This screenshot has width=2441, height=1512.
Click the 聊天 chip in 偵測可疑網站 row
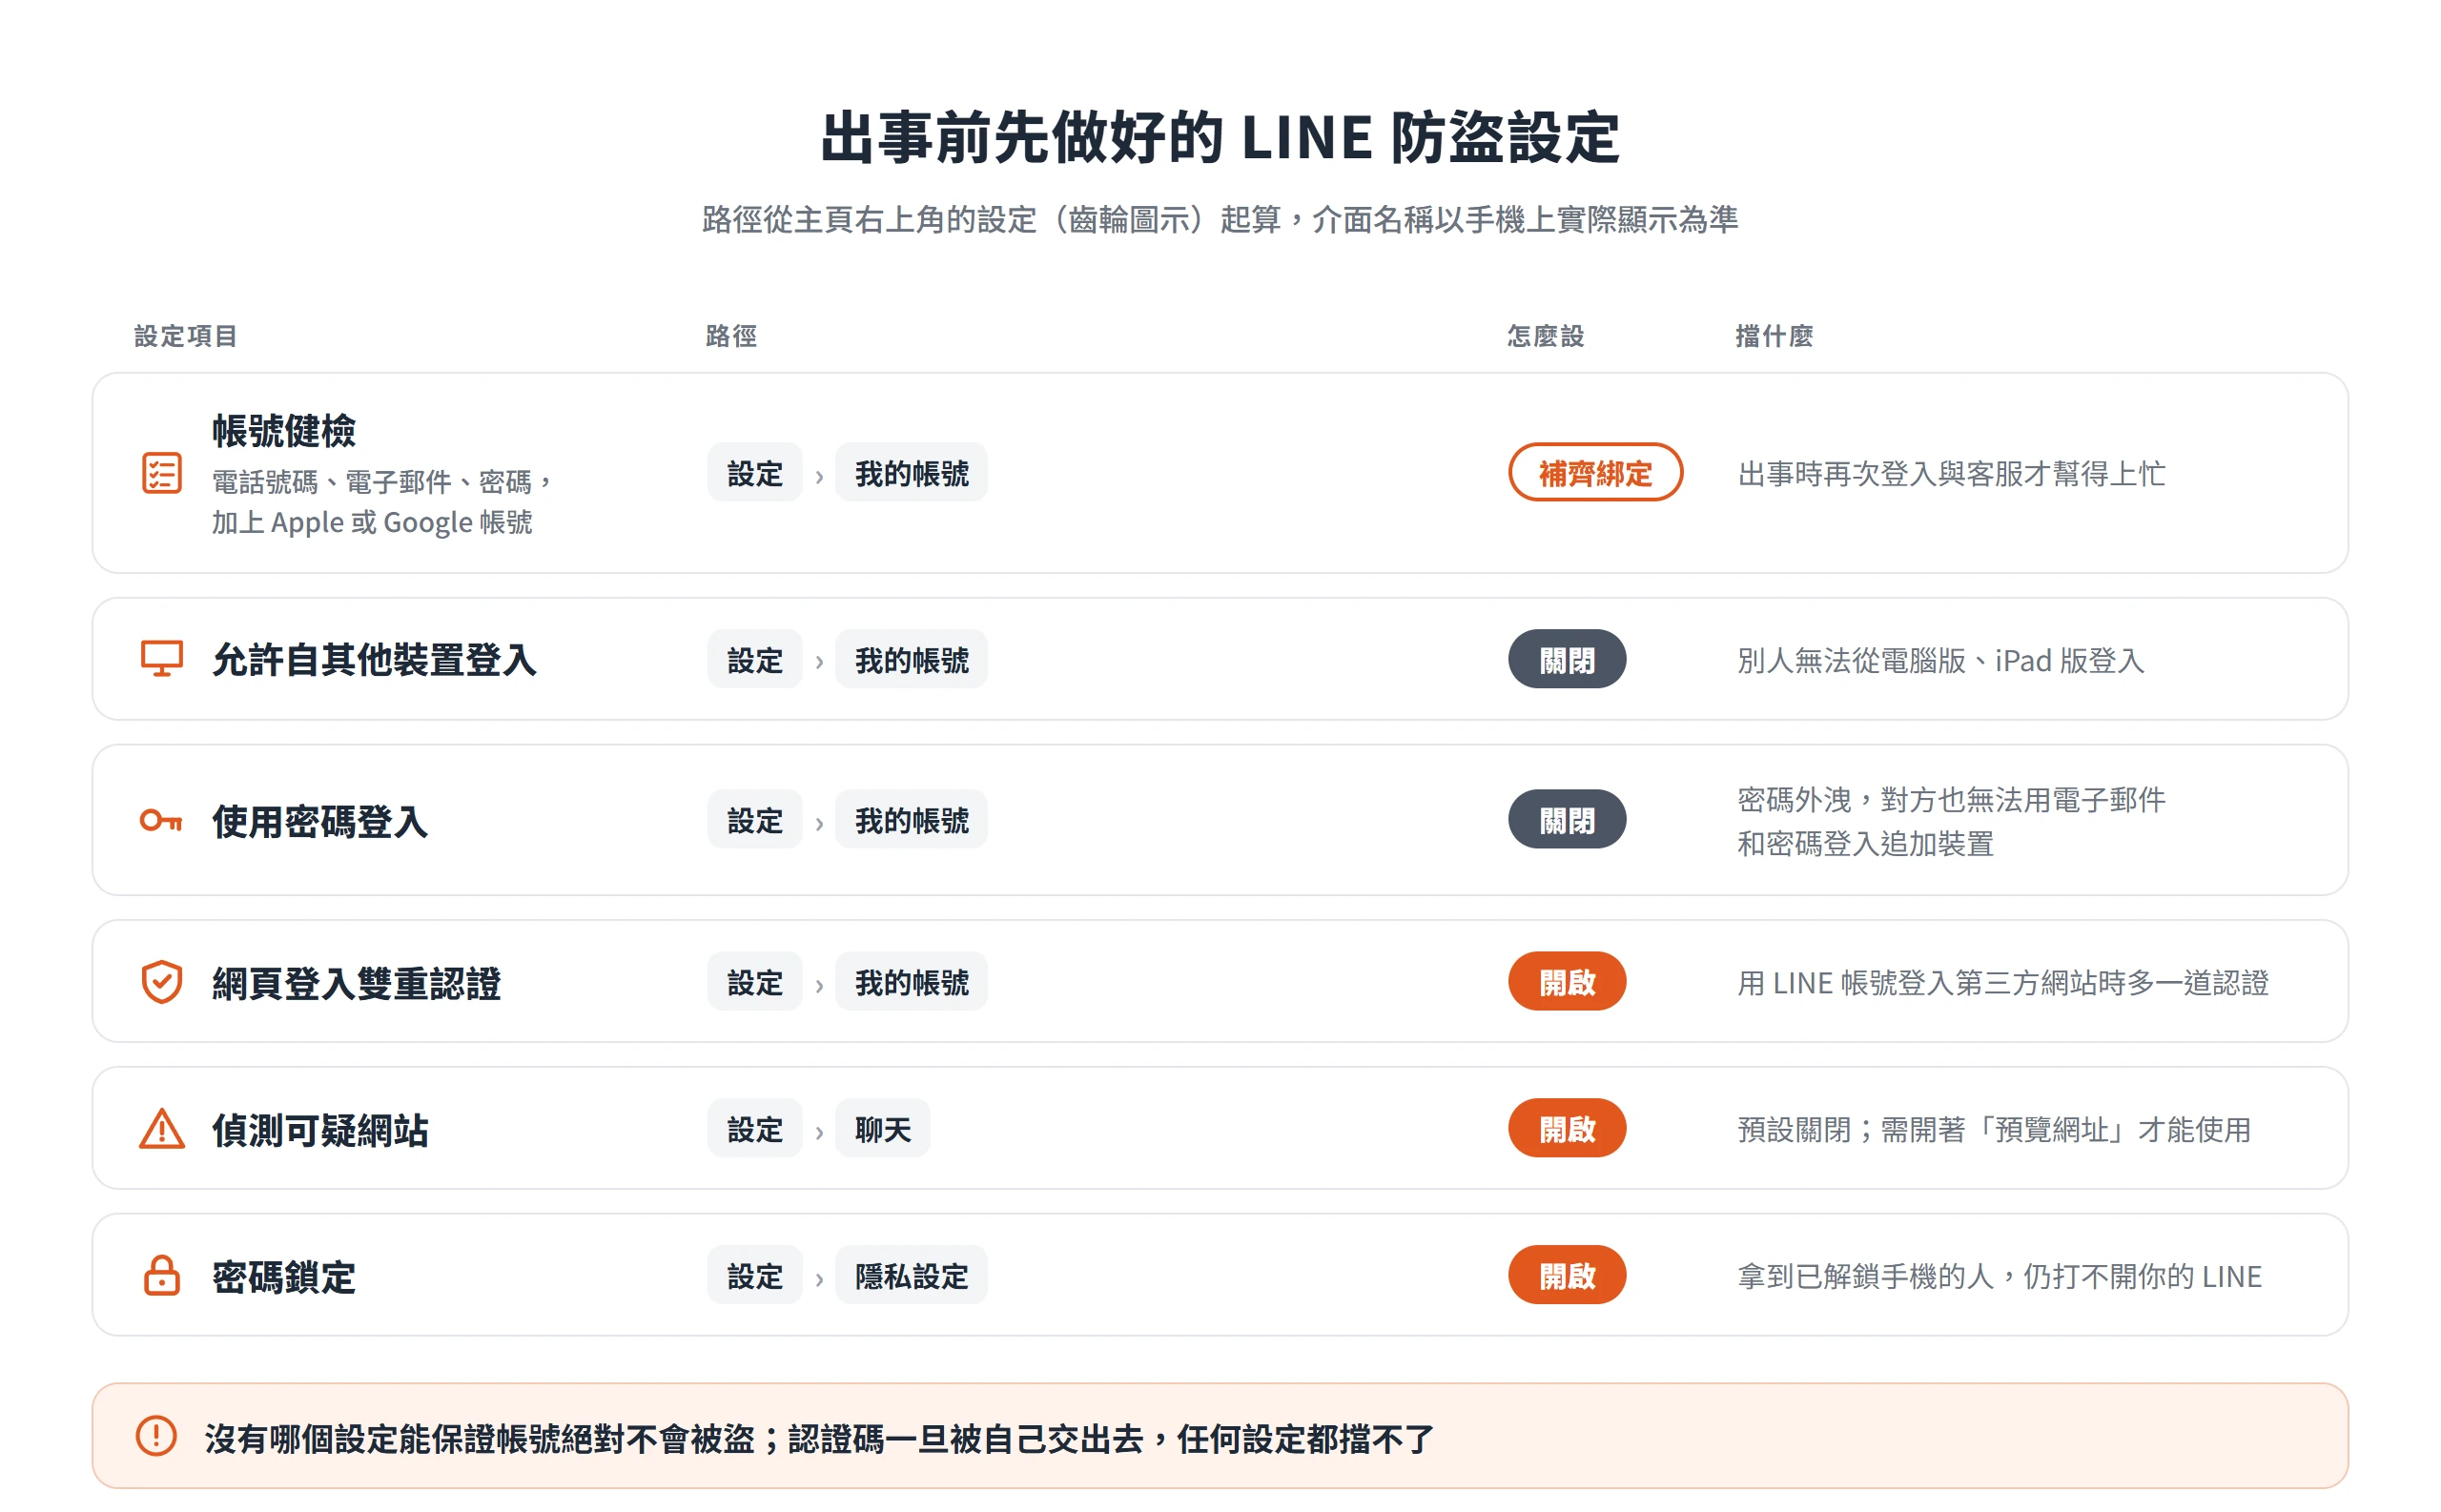883,1129
